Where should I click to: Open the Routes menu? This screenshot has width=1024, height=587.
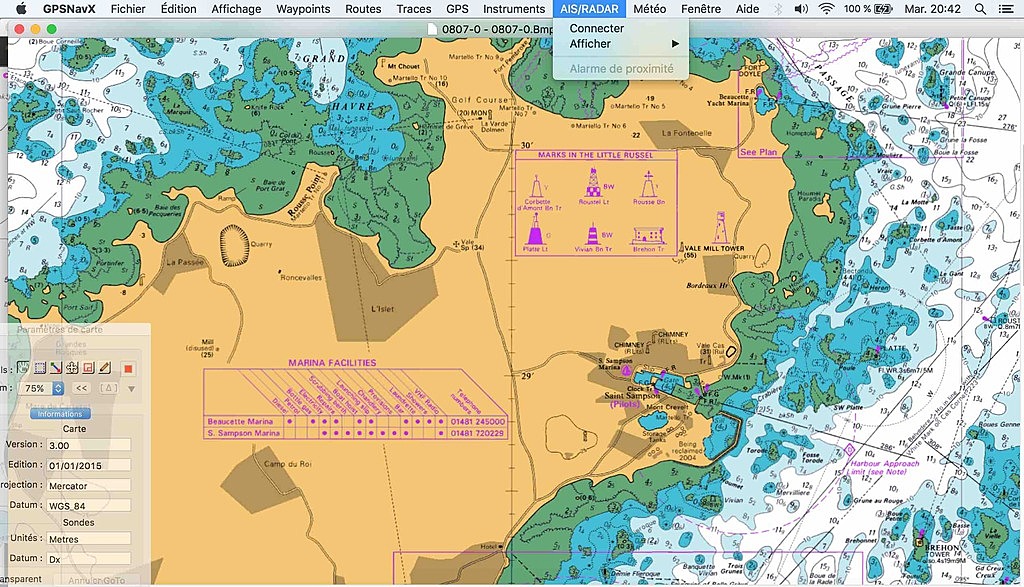363,9
